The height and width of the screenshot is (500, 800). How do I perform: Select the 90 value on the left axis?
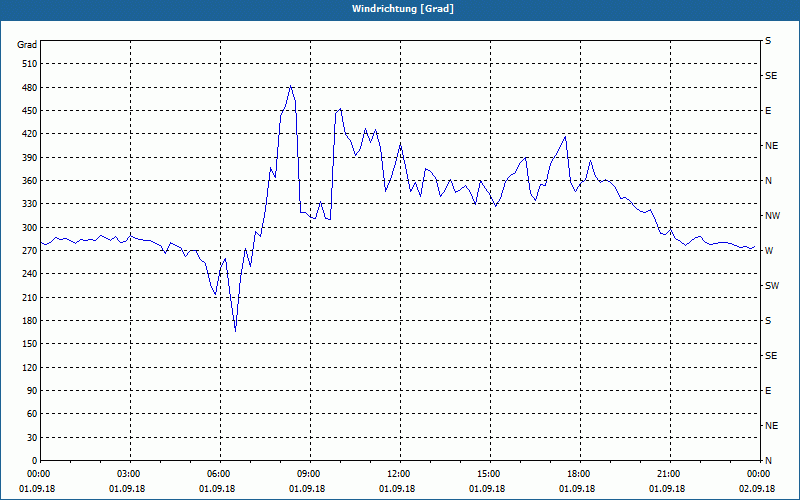32,391
